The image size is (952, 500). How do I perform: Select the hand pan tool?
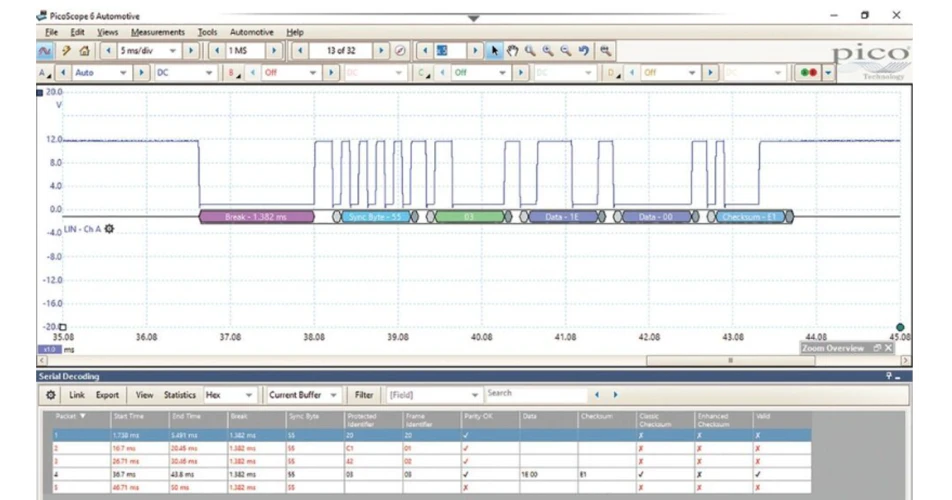(512, 51)
